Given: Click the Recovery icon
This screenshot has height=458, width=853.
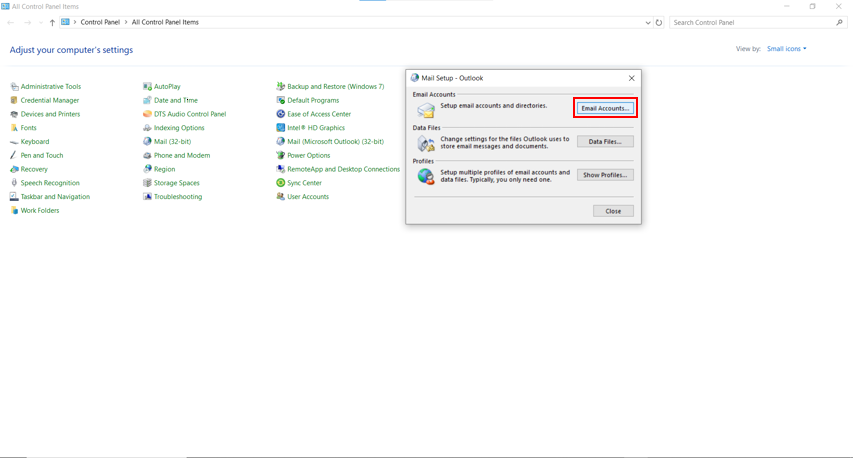Looking at the screenshot, I should pyautogui.click(x=14, y=169).
